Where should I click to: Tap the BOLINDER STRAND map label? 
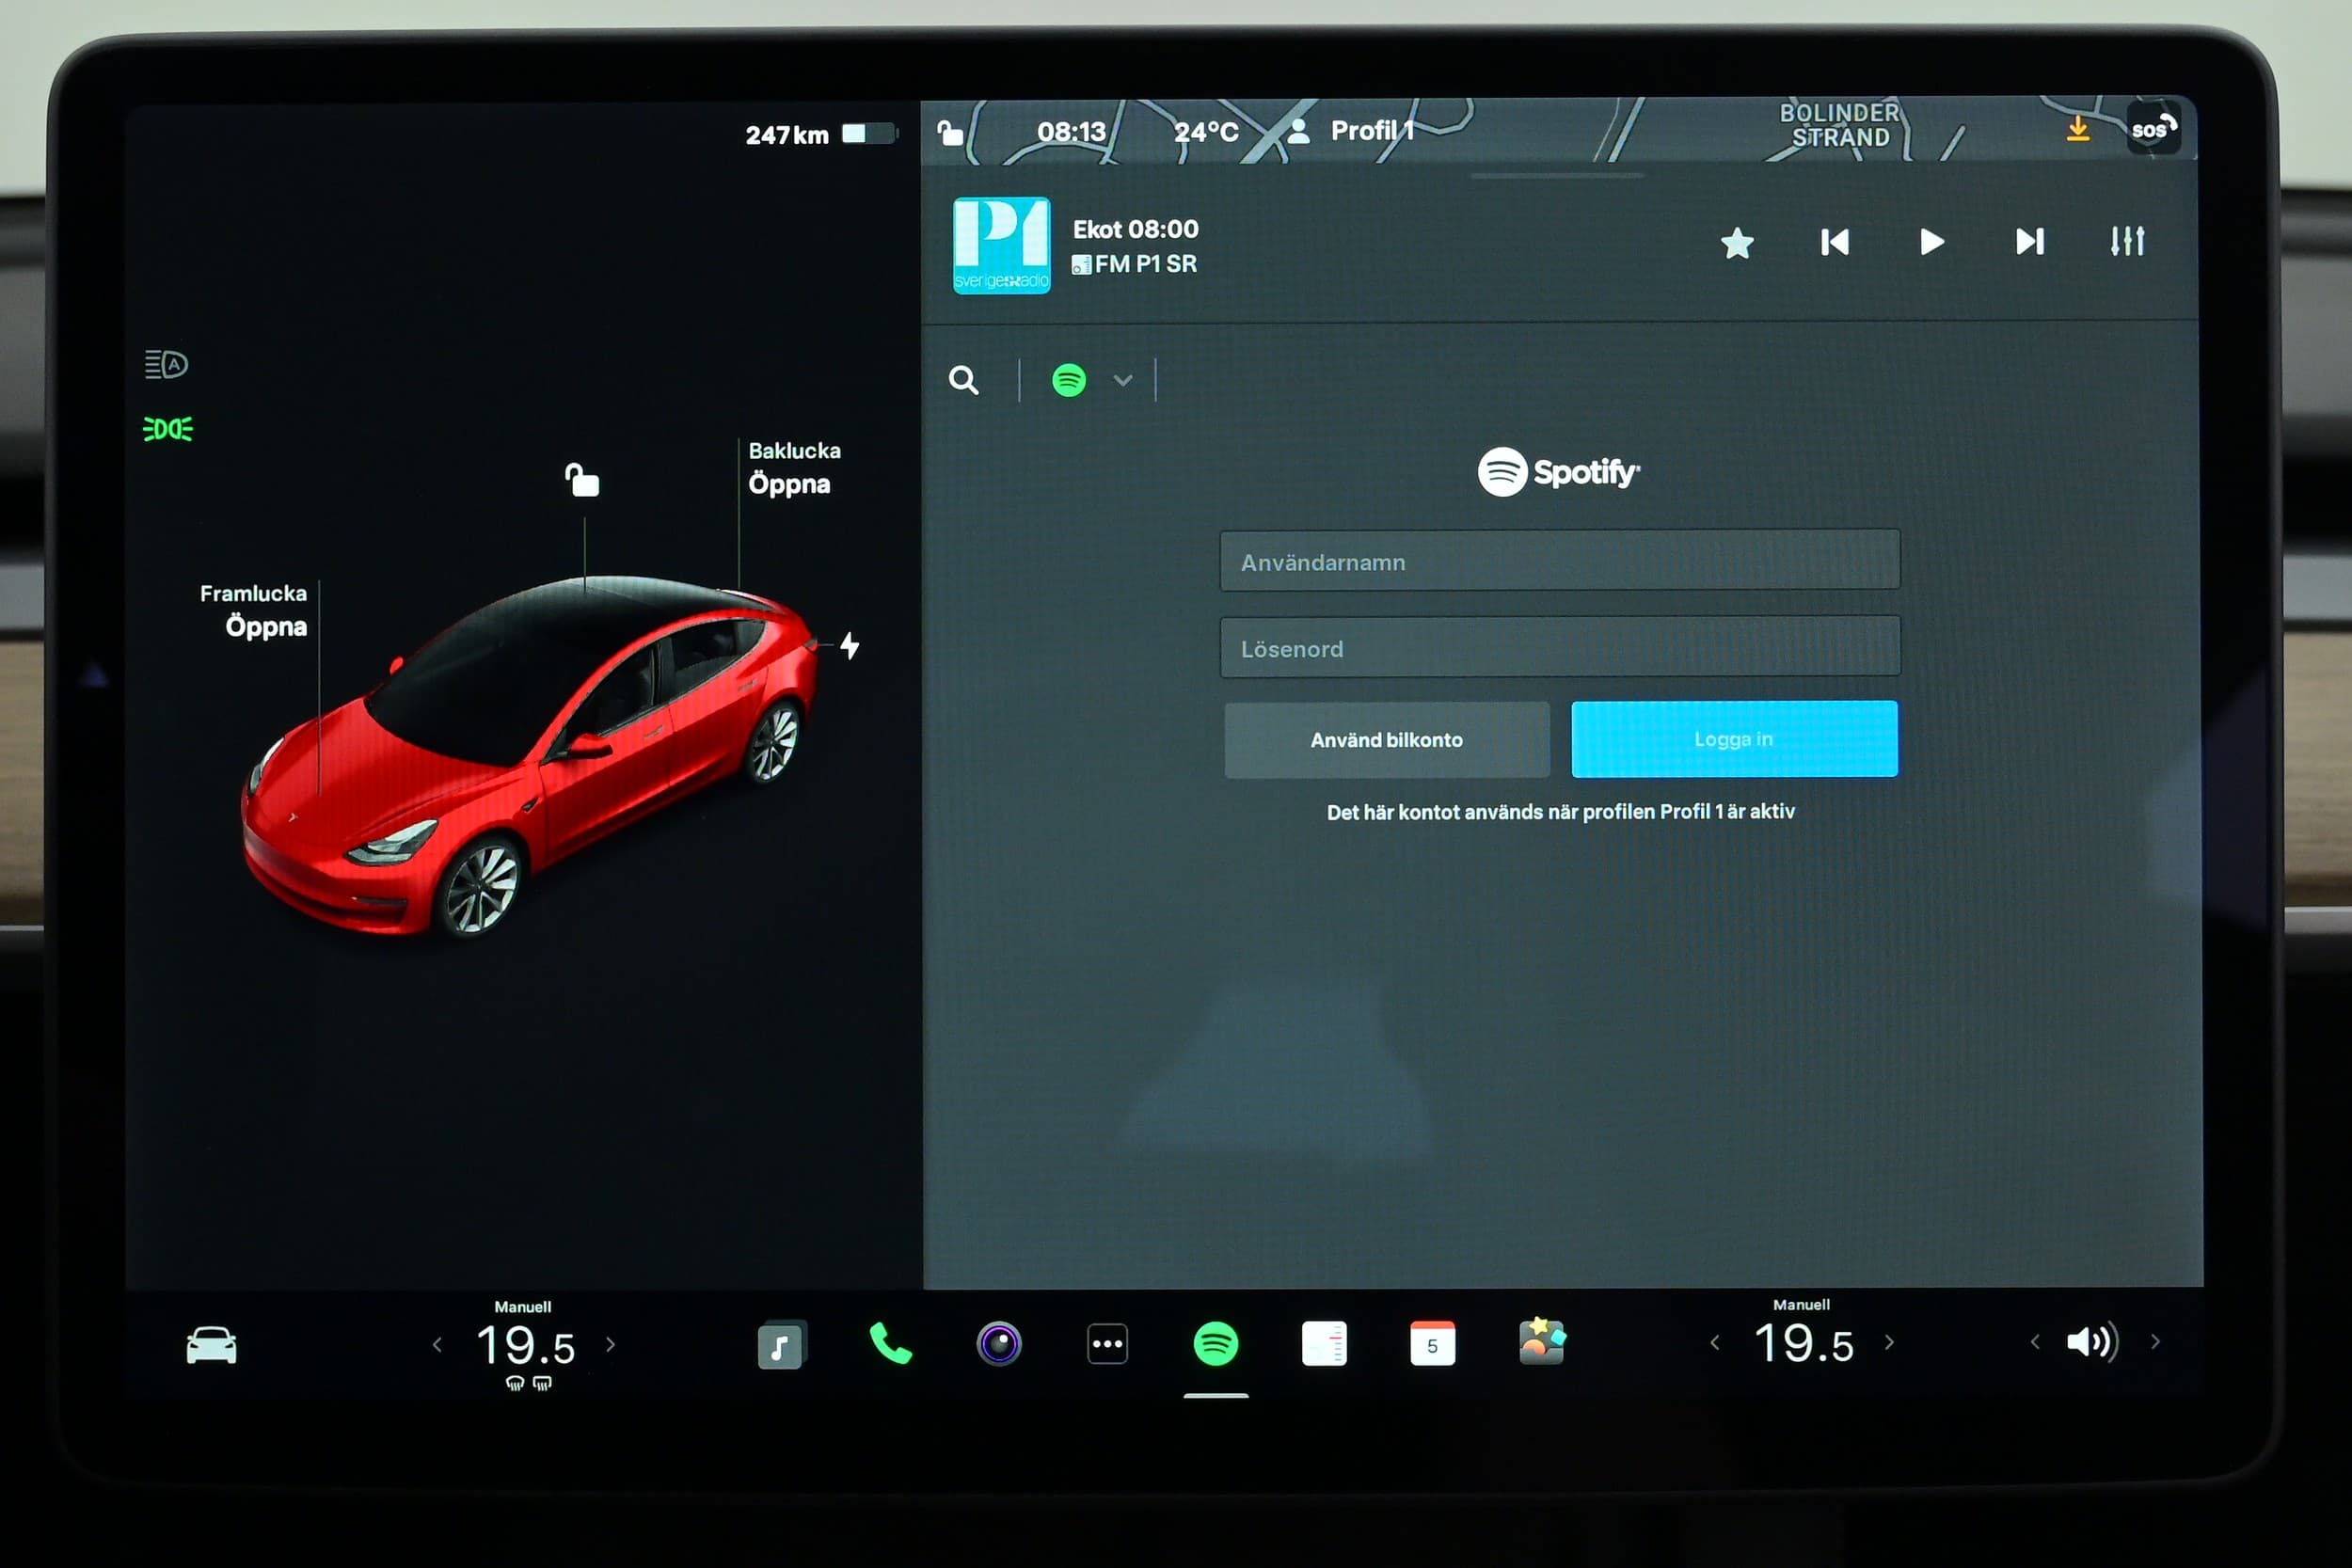pyautogui.click(x=1839, y=125)
